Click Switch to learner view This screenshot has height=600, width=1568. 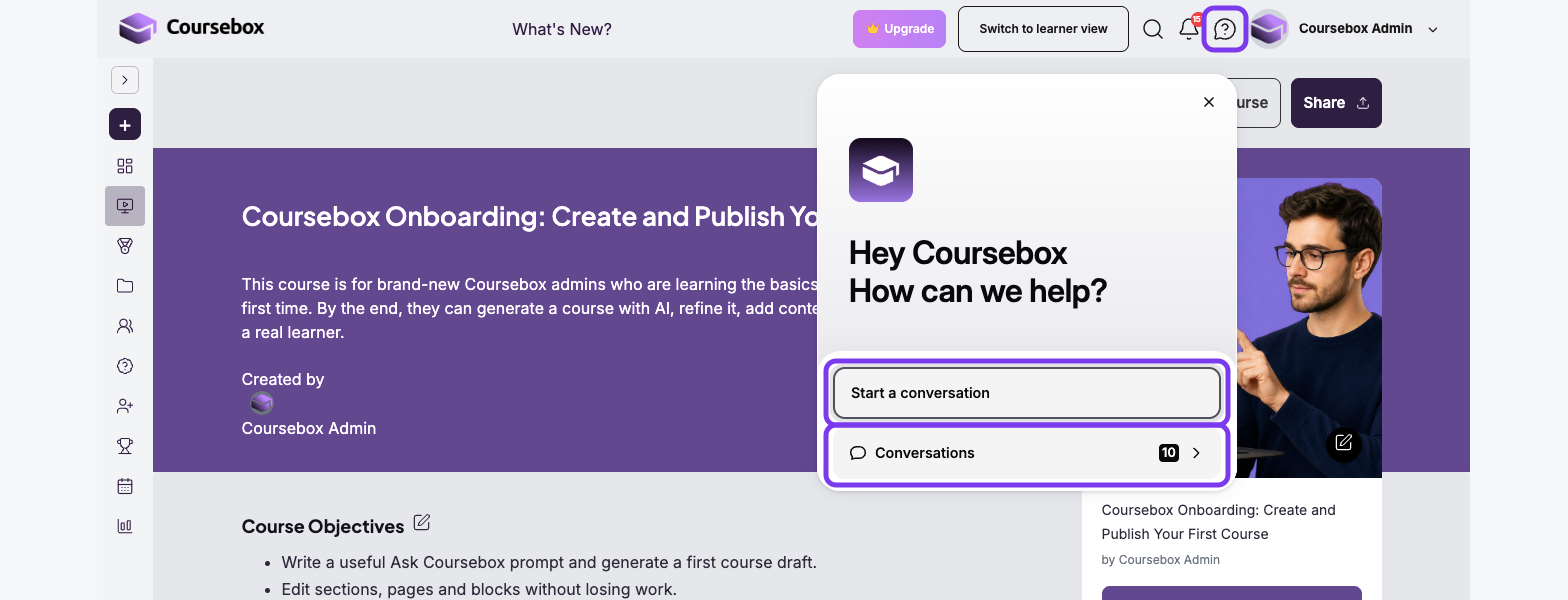point(1043,29)
